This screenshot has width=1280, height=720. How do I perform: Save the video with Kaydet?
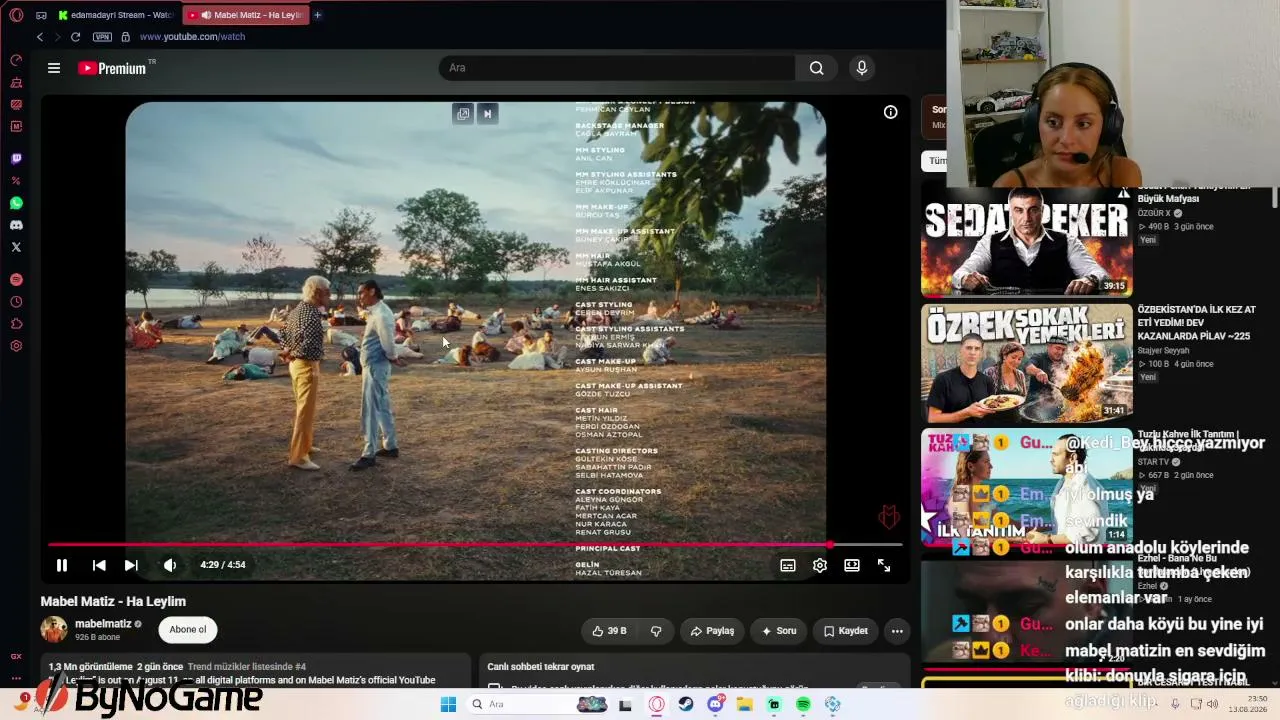[846, 631]
